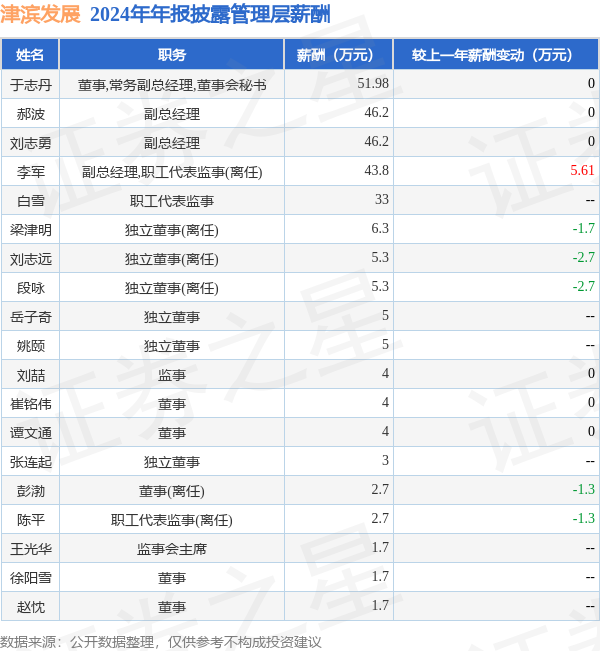Image resolution: width=600 pixels, height=651 pixels.
Task: Click the red change value 5.61
Action: (582, 170)
